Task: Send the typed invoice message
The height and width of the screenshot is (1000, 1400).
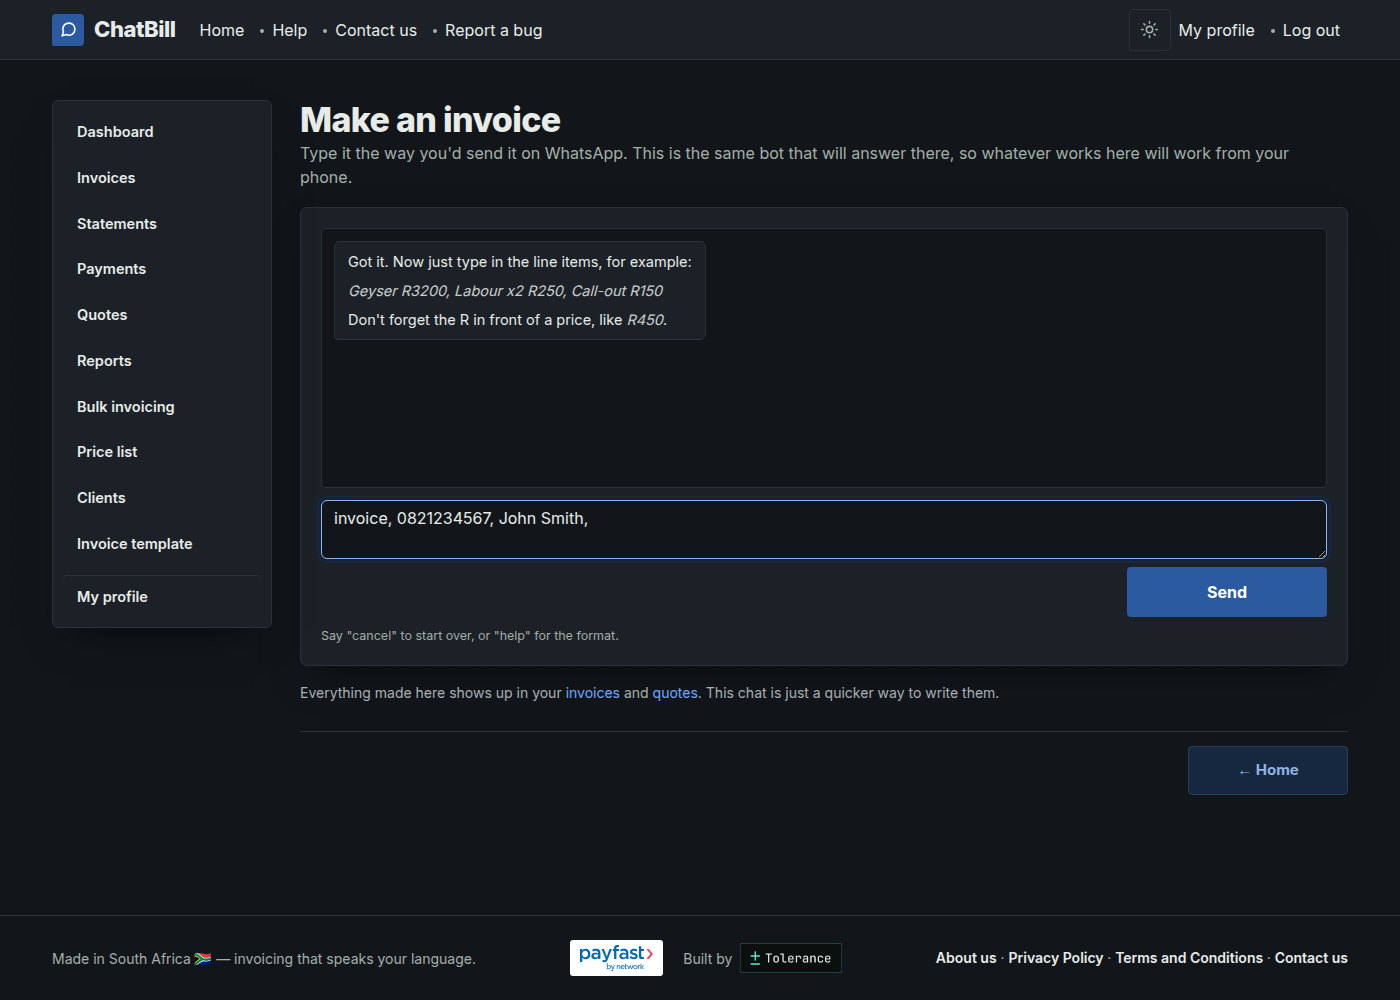Action: click(1227, 592)
